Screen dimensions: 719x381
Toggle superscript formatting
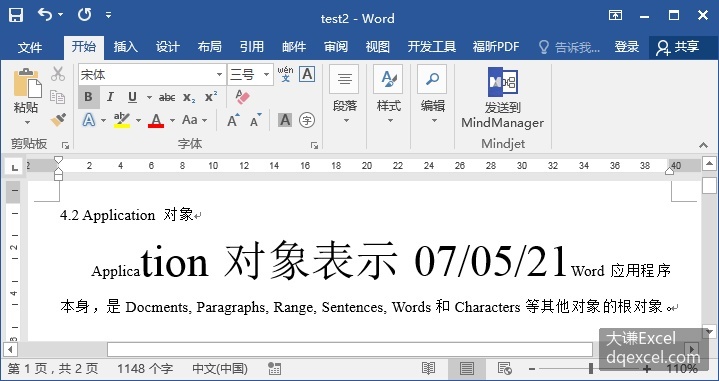click(211, 97)
